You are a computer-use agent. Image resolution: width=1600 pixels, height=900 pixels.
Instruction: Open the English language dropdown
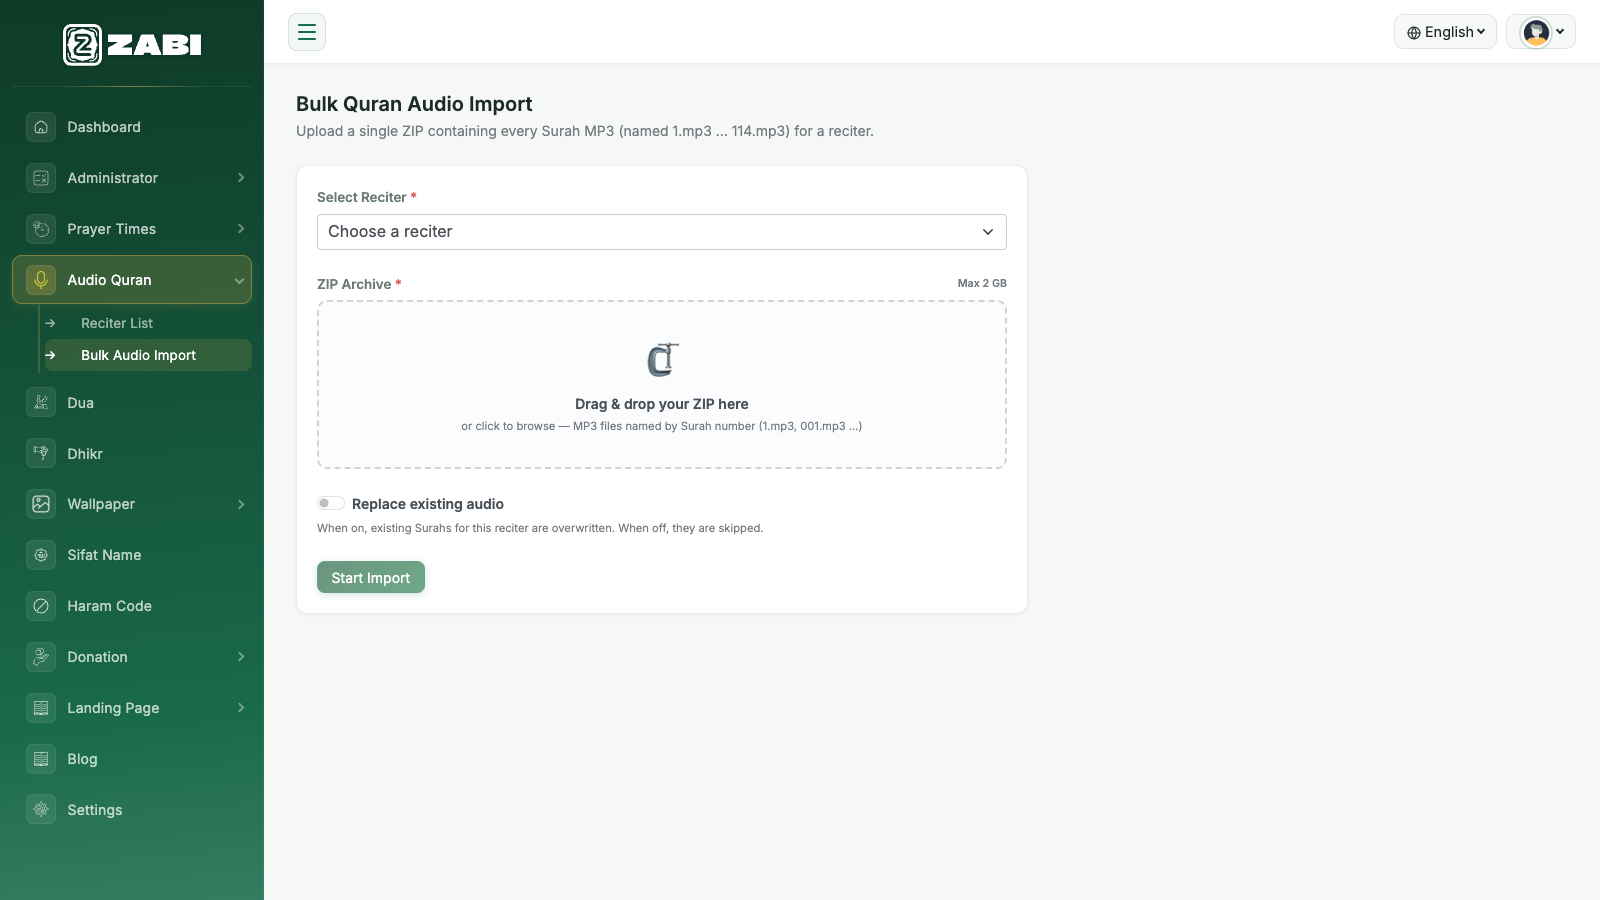tap(1445, 32)
